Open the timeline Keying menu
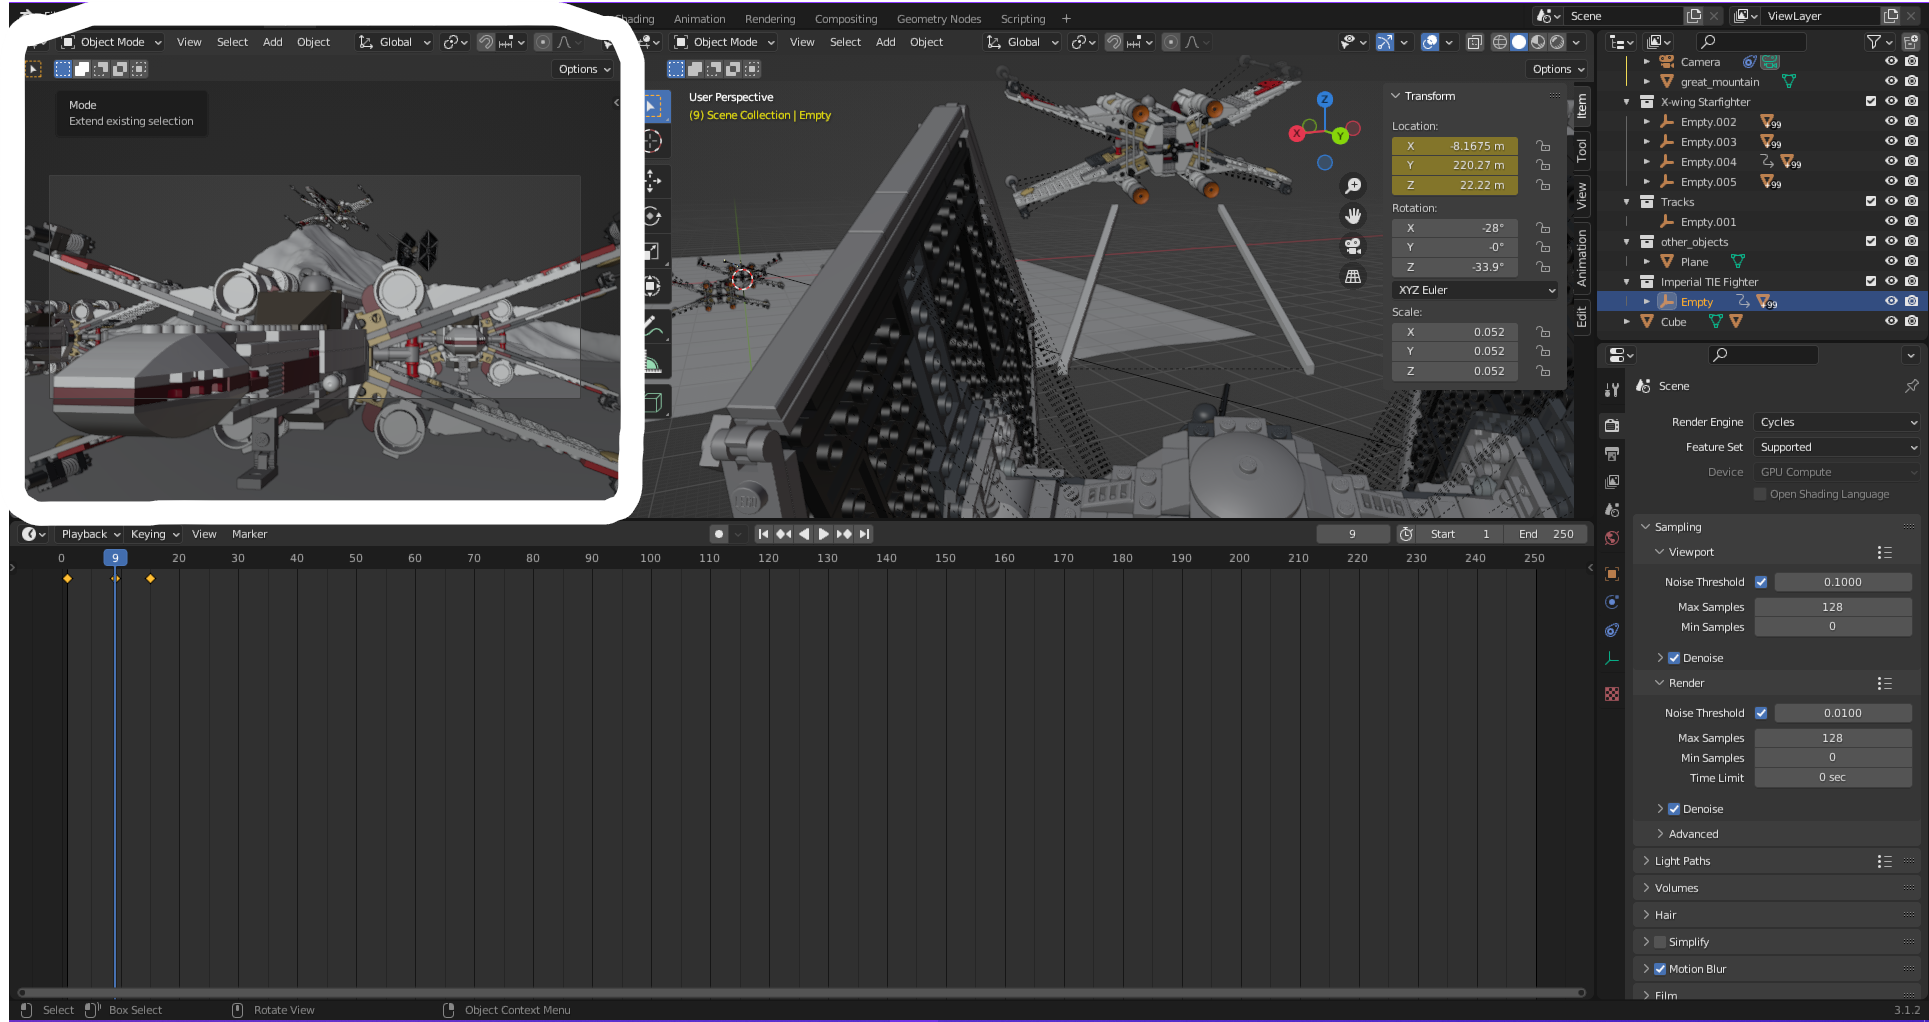Screen dimensions: 1929x1022 click(154, 534)
